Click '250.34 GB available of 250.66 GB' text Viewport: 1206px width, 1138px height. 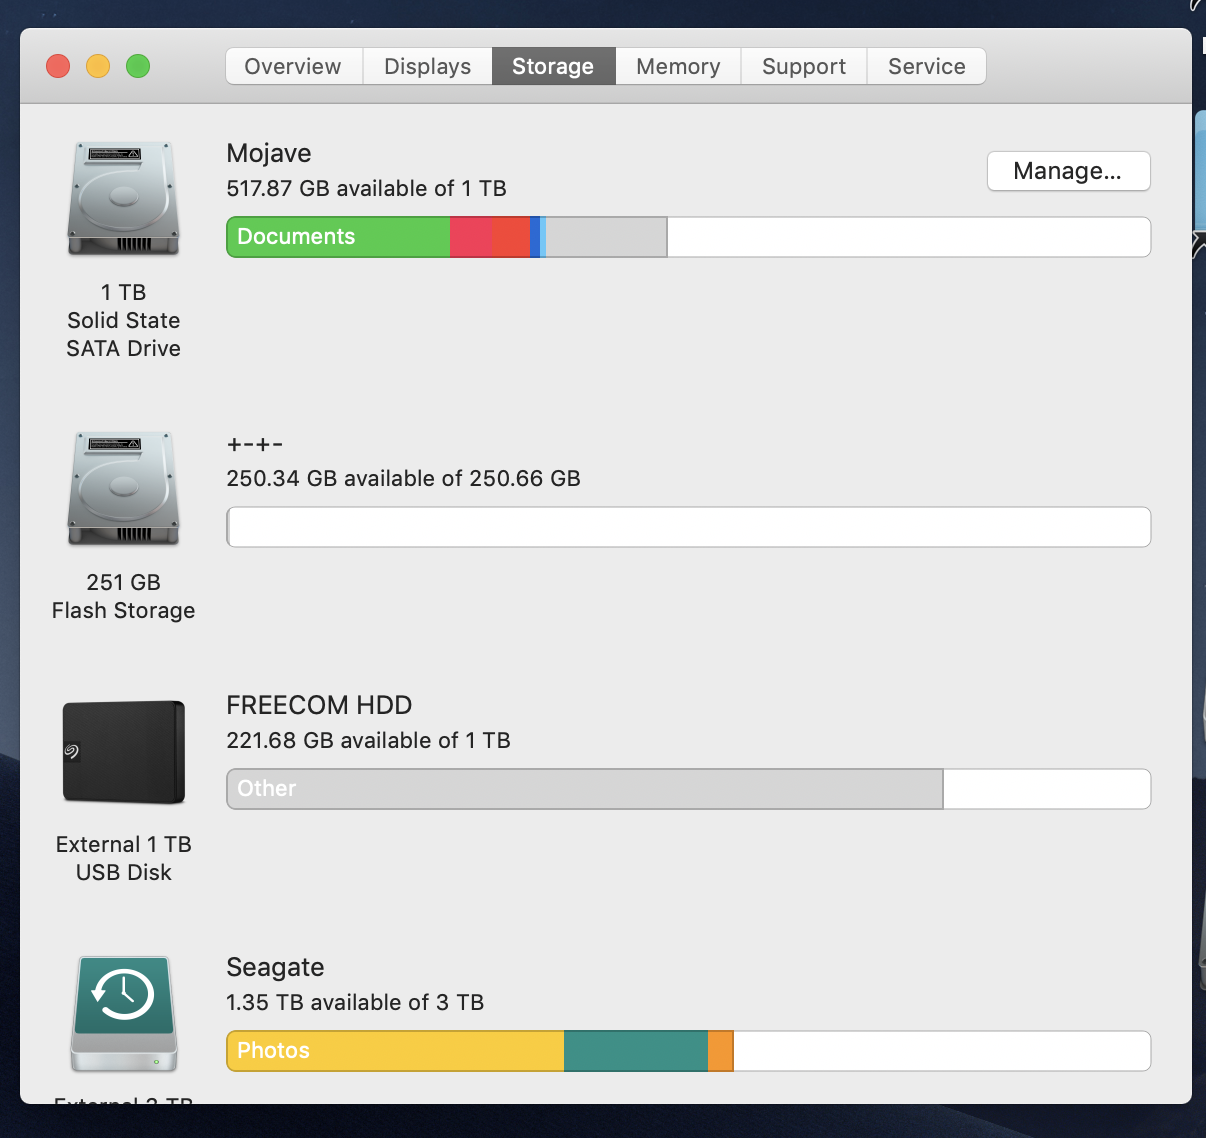point(403,478)
